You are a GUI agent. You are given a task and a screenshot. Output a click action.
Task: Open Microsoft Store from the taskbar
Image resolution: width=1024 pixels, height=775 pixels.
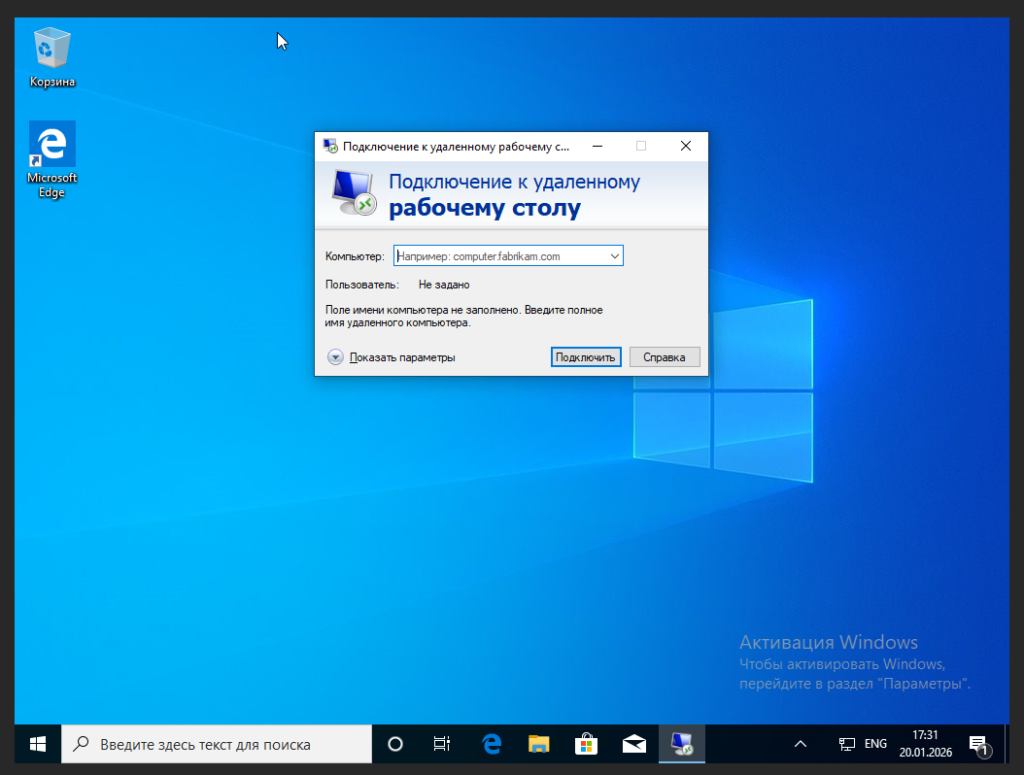tap(586, 744)
